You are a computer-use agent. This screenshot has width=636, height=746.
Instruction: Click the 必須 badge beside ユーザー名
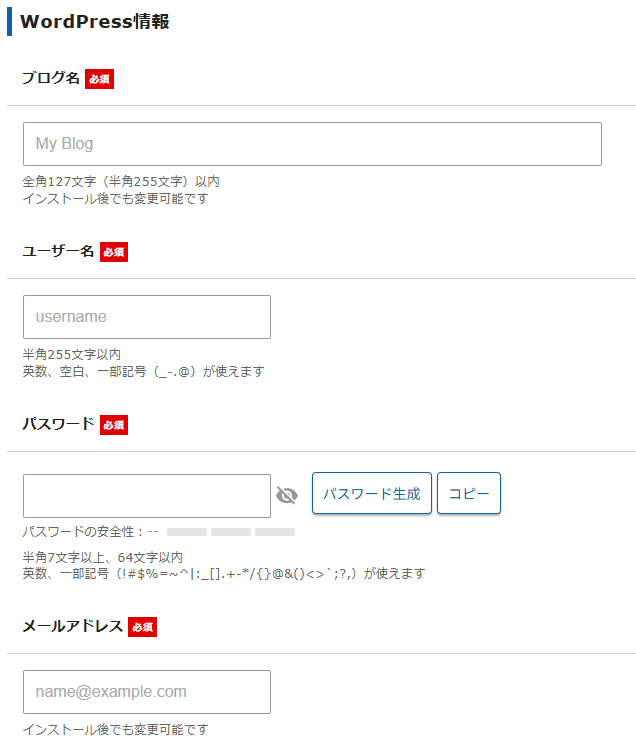(x=113, y=252)
